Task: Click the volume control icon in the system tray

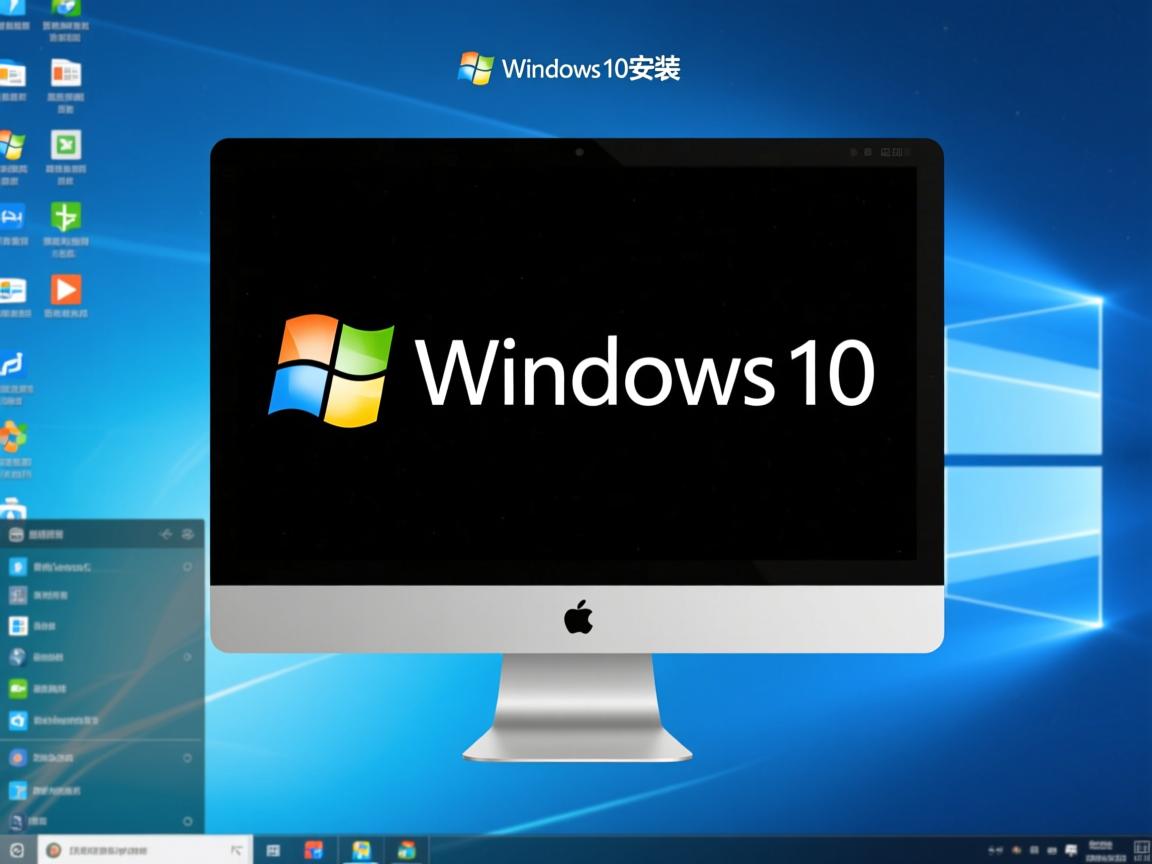Action: point(1052,850)
